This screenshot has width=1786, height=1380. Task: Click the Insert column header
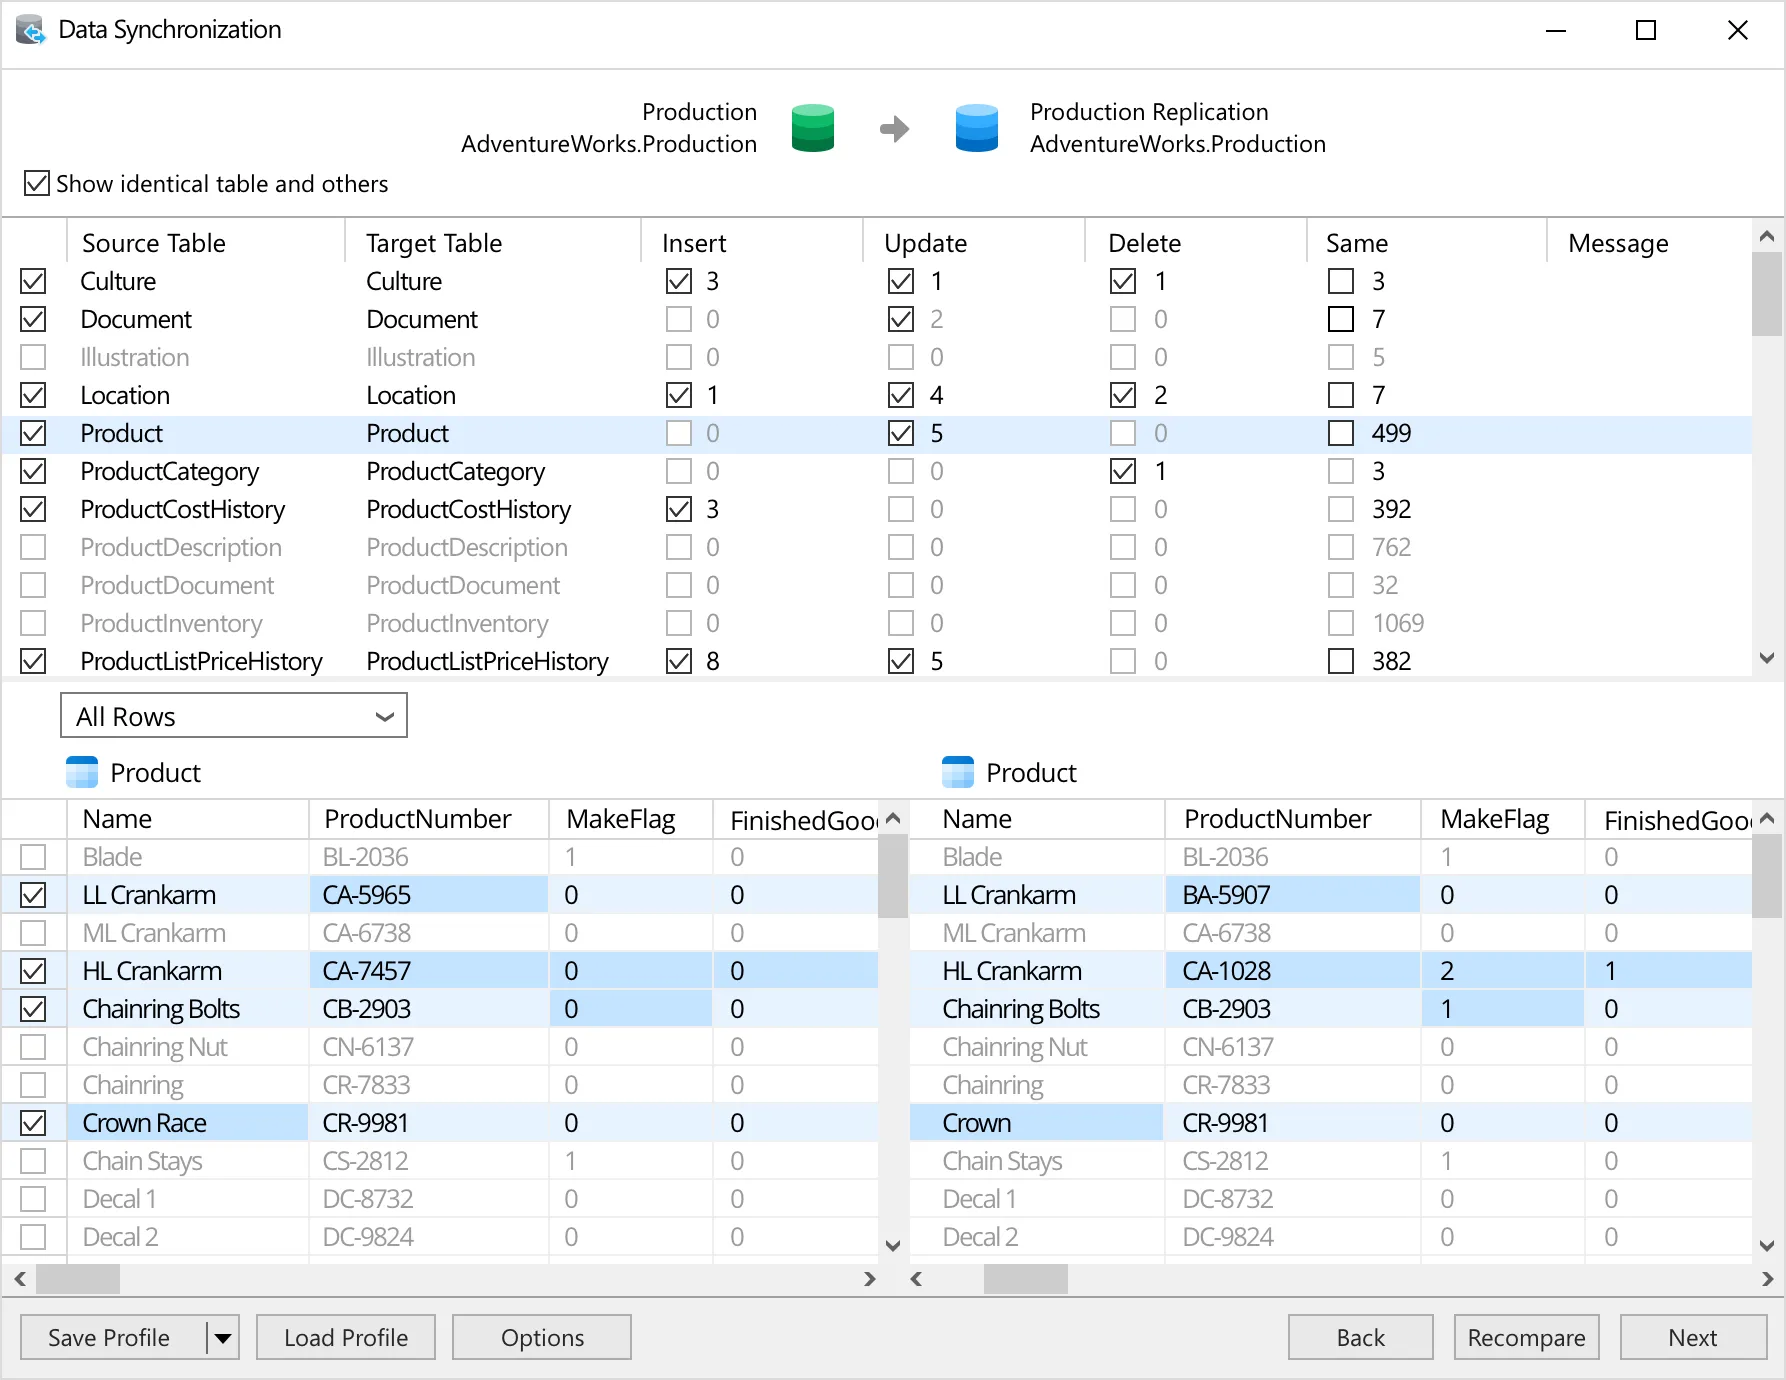[751, 243]
